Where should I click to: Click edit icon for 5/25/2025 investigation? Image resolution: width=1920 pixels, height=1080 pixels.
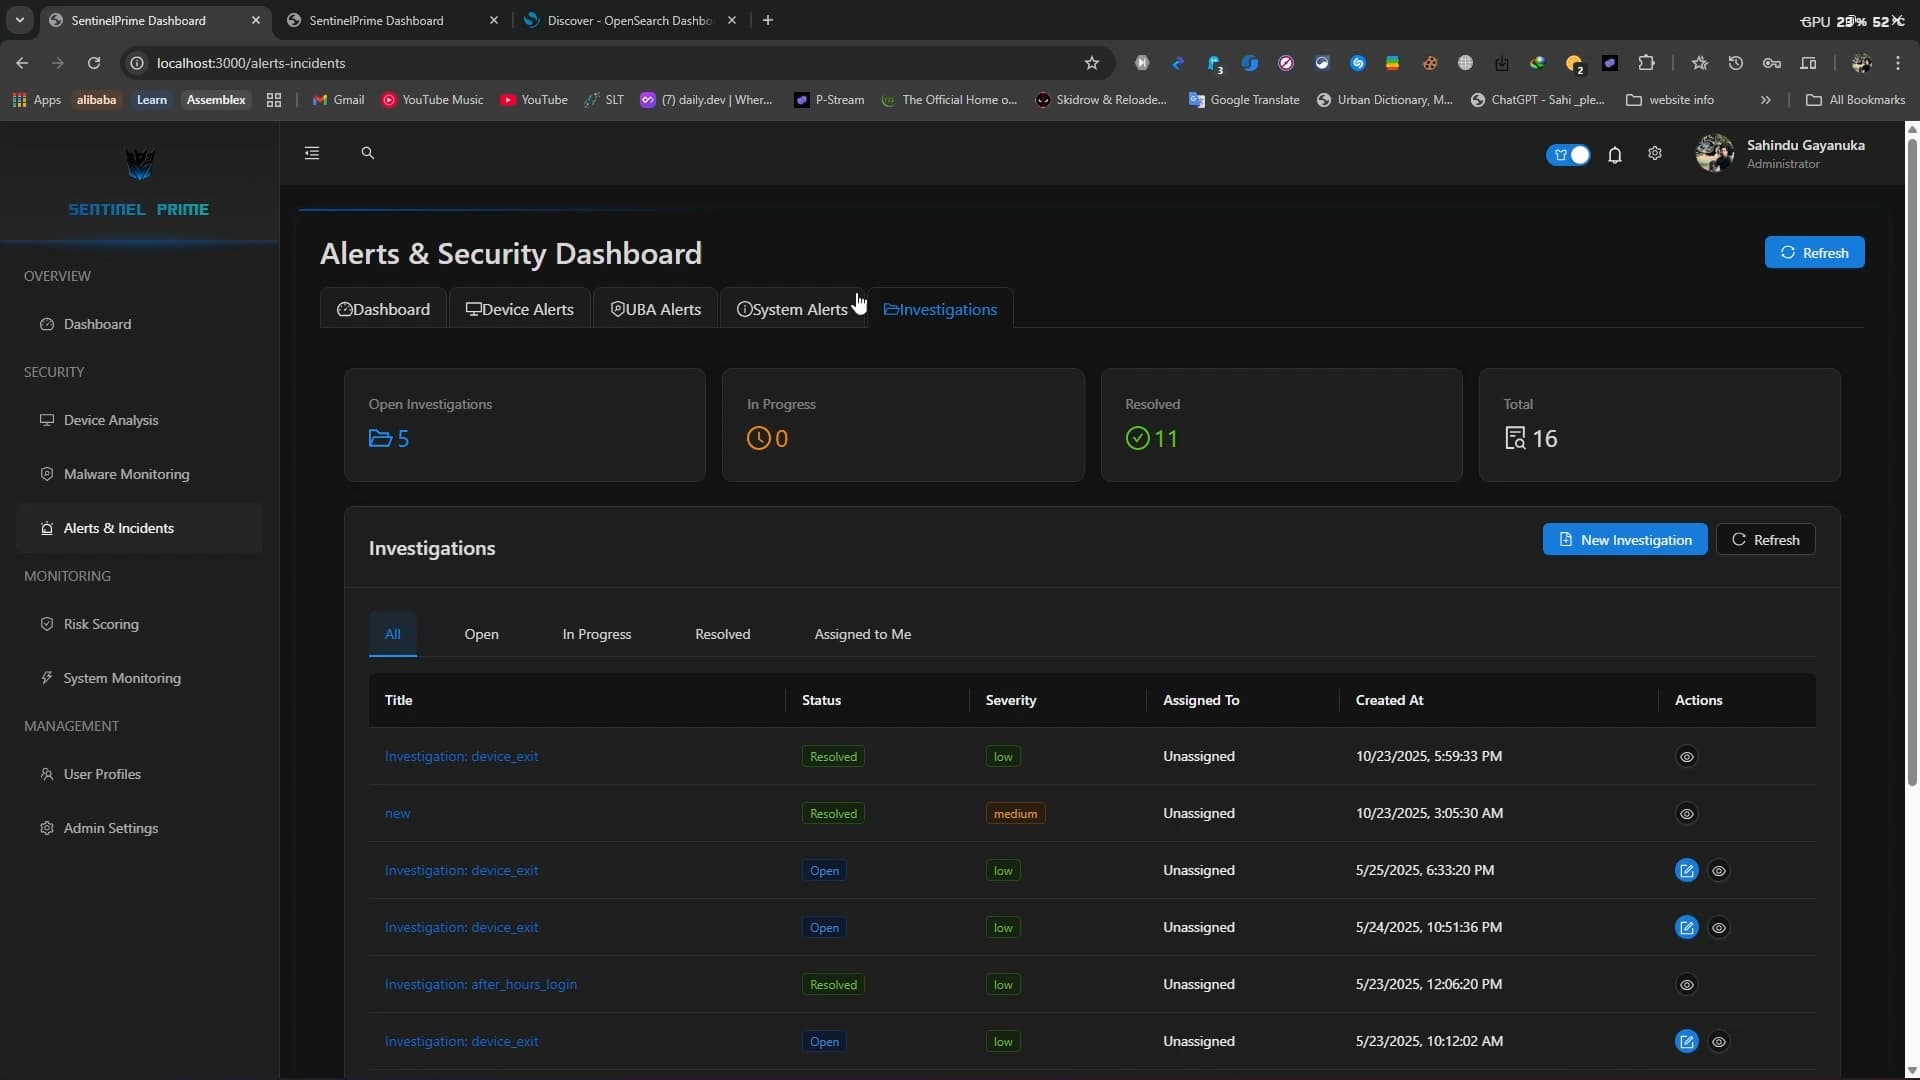(x=1686, y=871)
